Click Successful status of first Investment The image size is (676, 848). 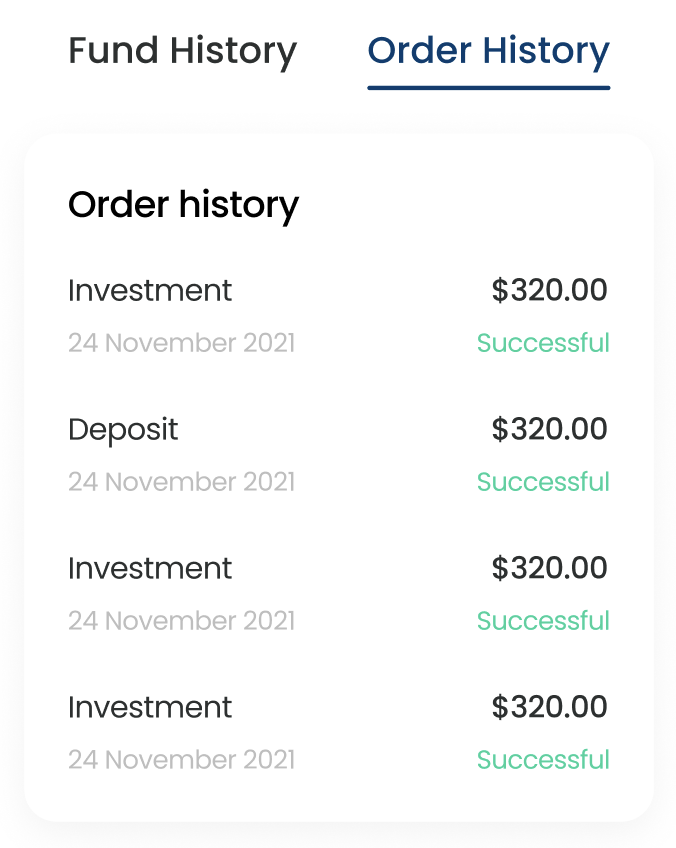coord(543,343)
